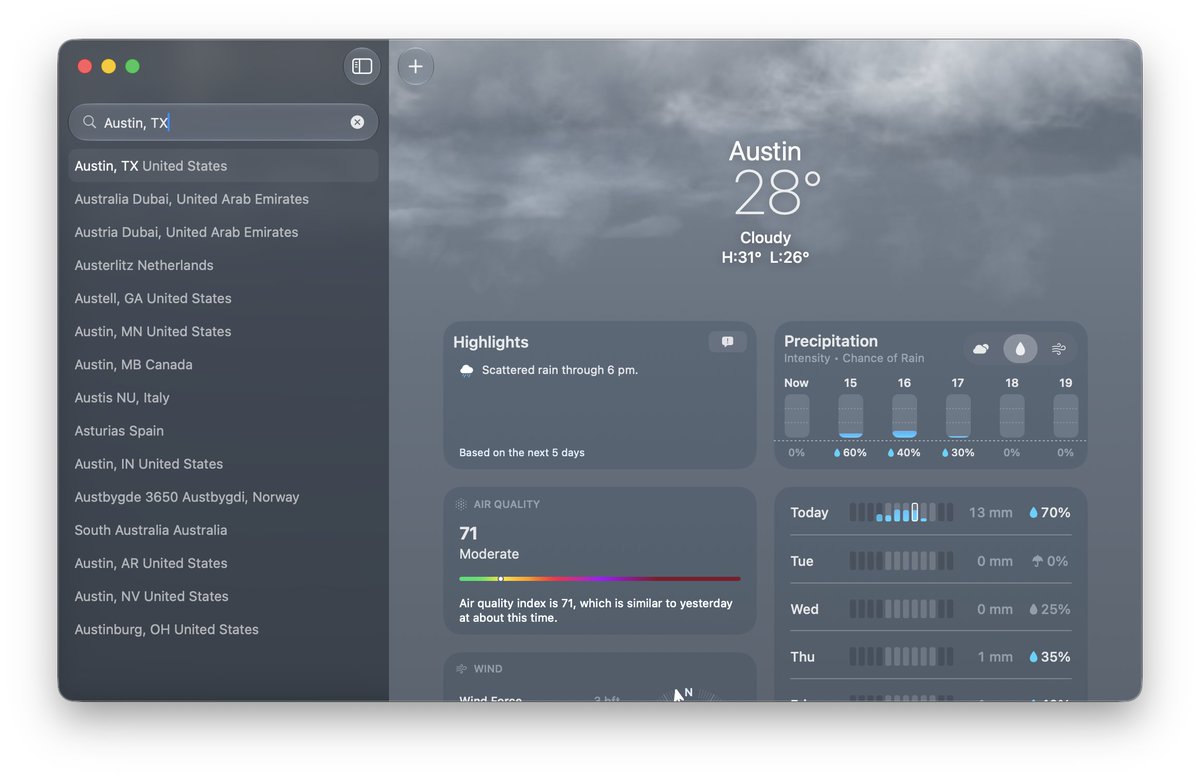Select hour 18 precipitation bar
This screenshot has width=1200, height=778.
(x=1012, y=415)
